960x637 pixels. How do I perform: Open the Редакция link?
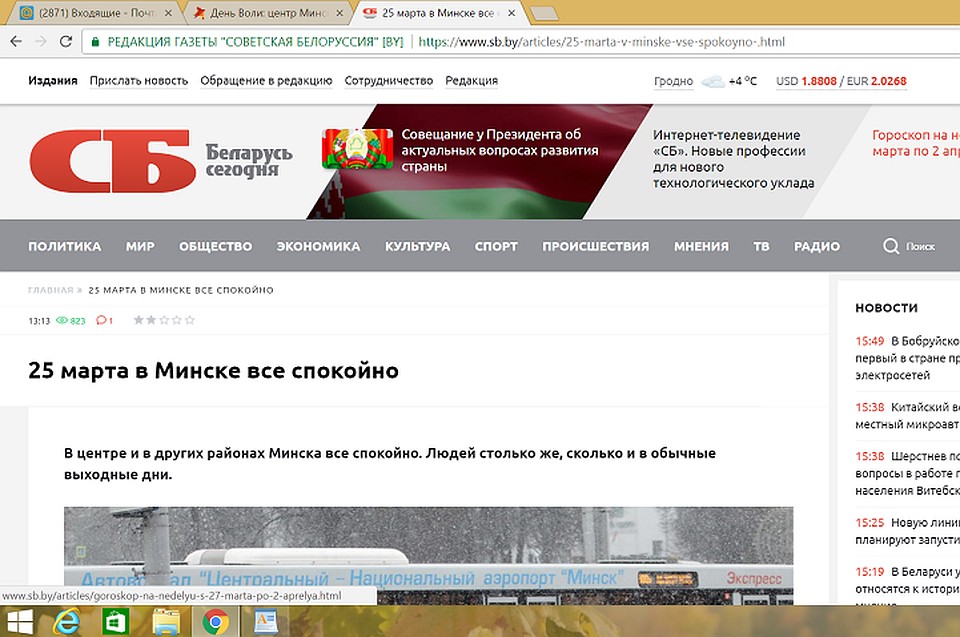pyautogui.click(x=471, y=81)
